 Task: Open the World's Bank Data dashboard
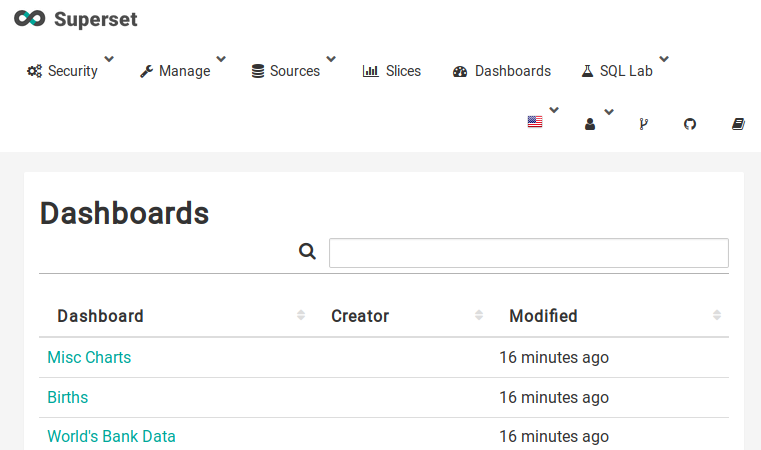[x=111, y=436]
